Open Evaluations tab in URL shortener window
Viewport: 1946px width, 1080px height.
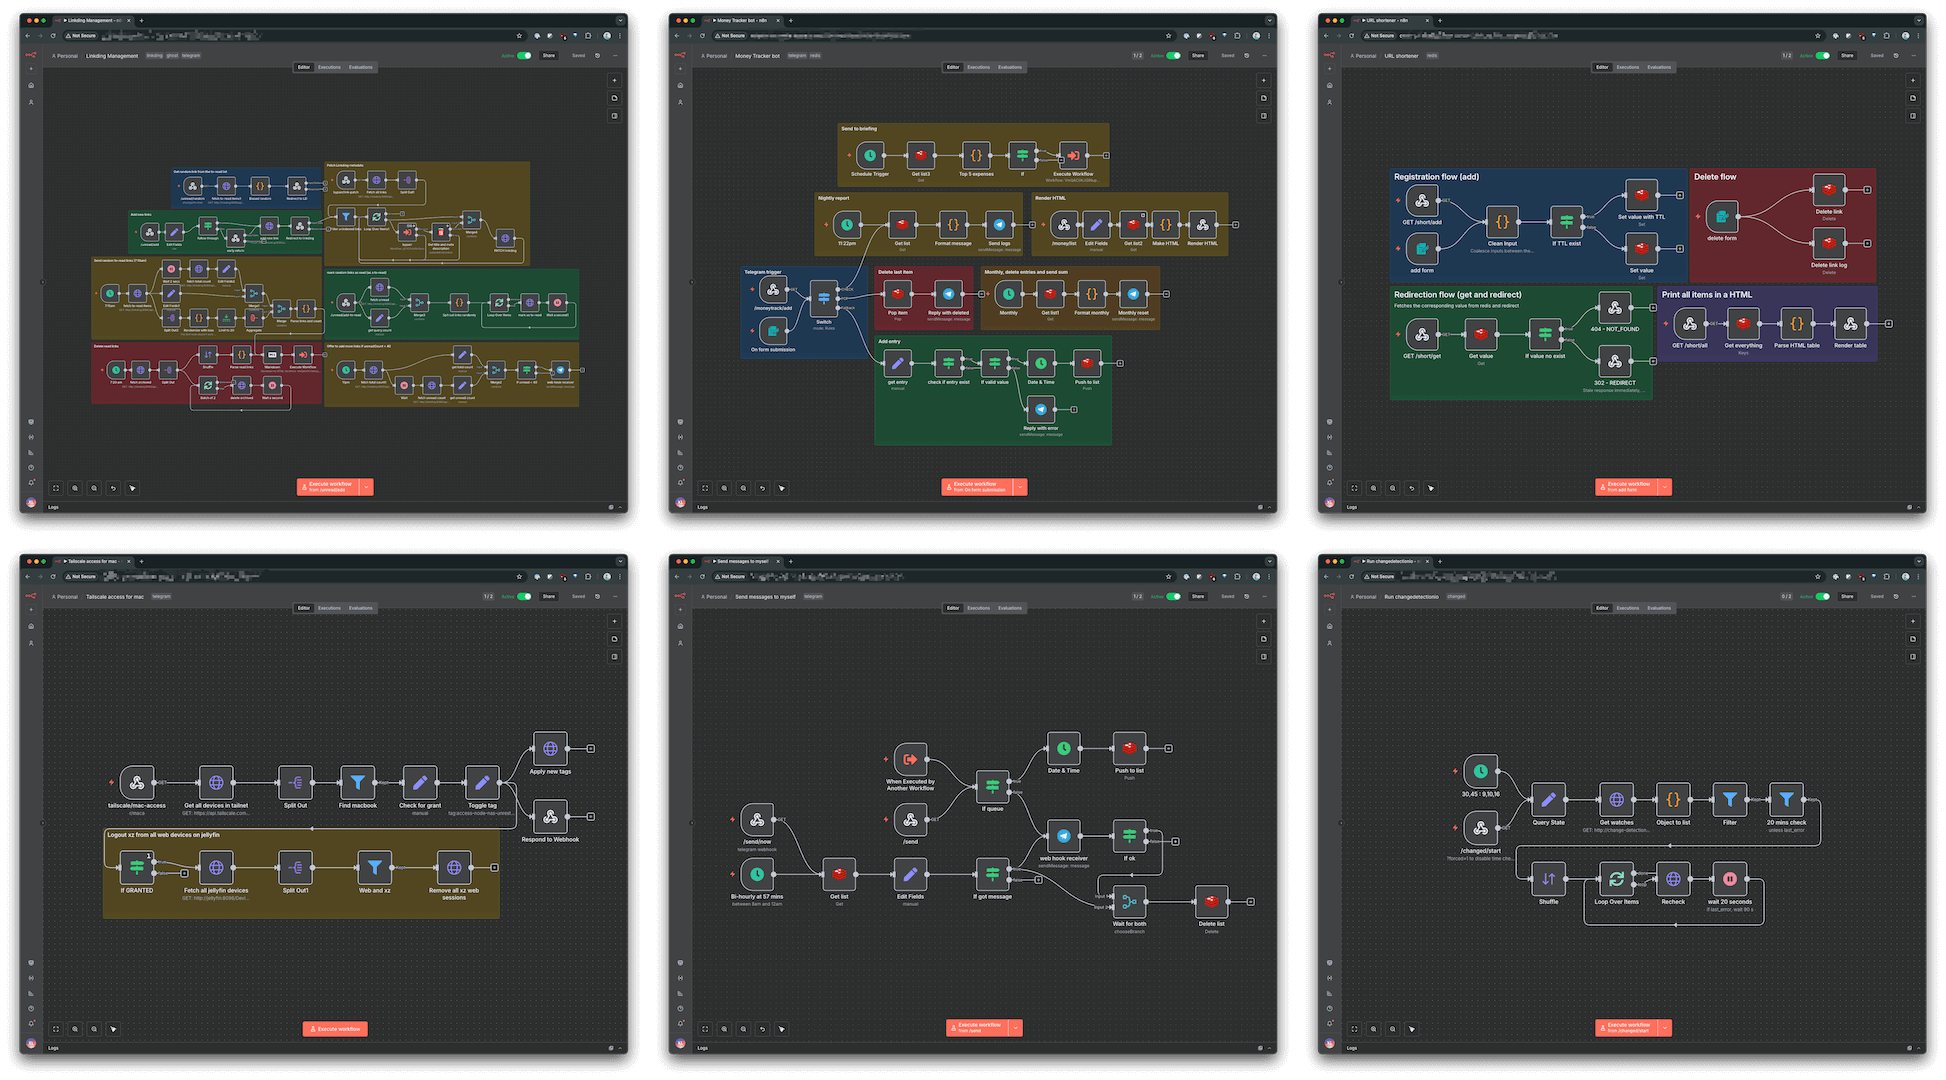[x=1659, y=67]
